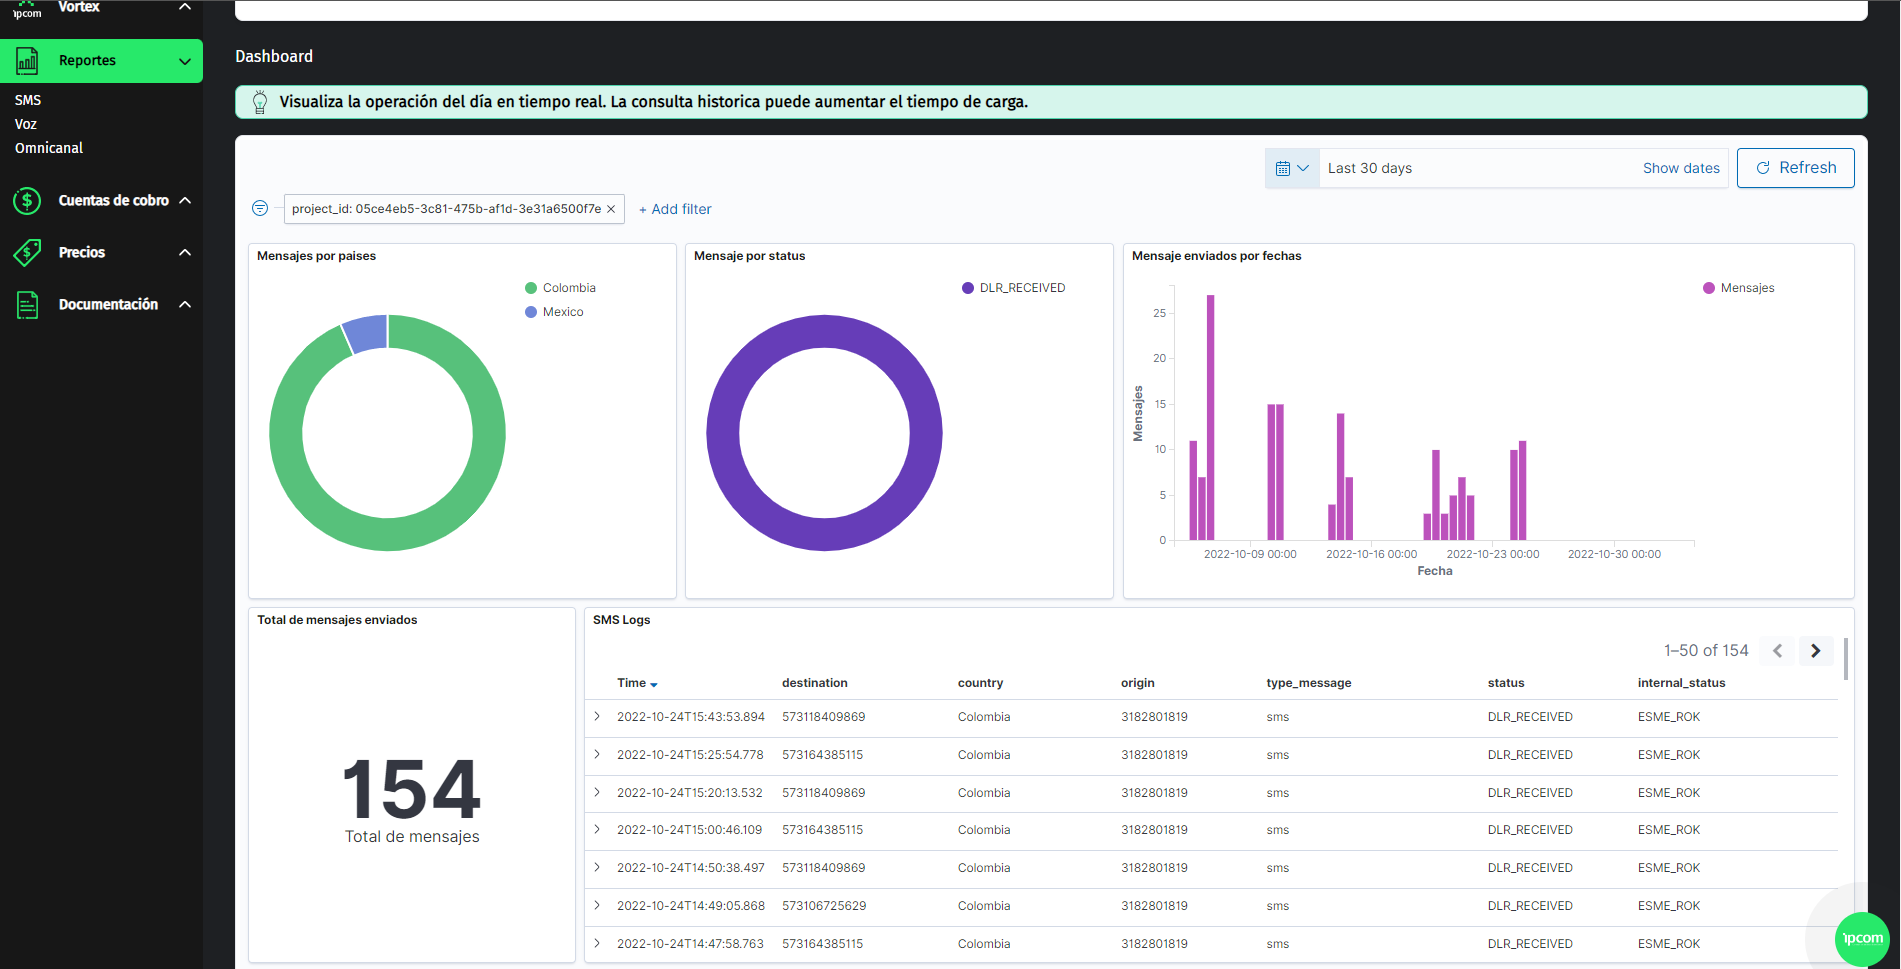The height and width of the screenshot is (969, 1901).
Task: Toggle the Mexico legend swatch
Action: tap(531, 312)
